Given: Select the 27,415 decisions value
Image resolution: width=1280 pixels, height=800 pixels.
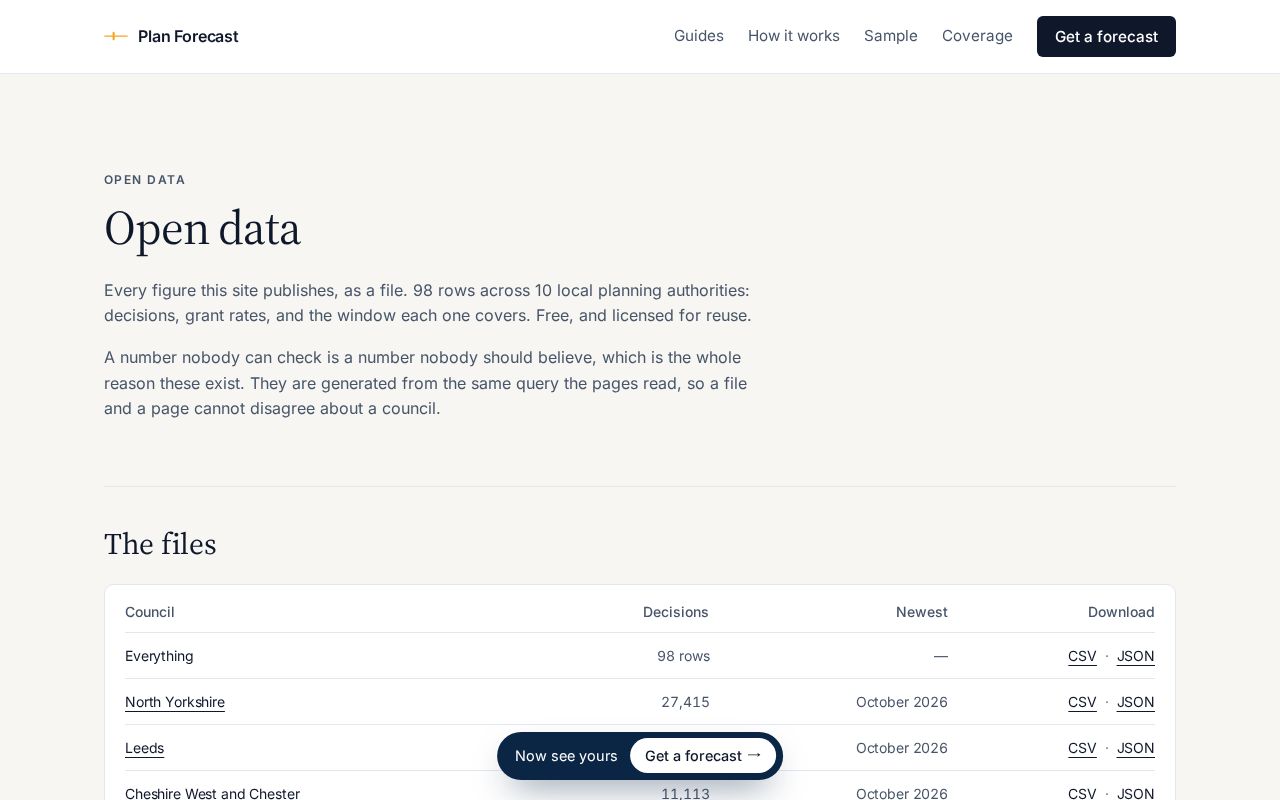Looking at the screenshot, I should 685,702.
